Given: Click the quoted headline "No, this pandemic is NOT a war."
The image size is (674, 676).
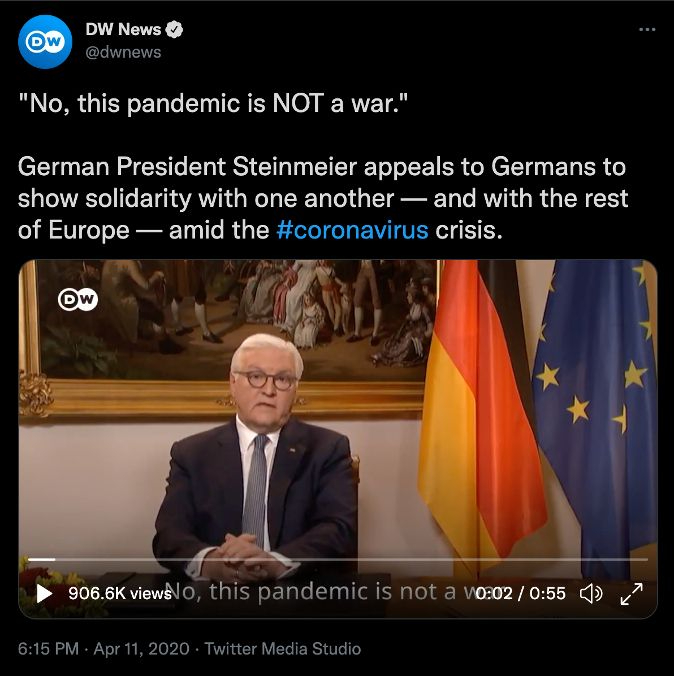Looking at the screenshot, I should (x=213, y=103).
